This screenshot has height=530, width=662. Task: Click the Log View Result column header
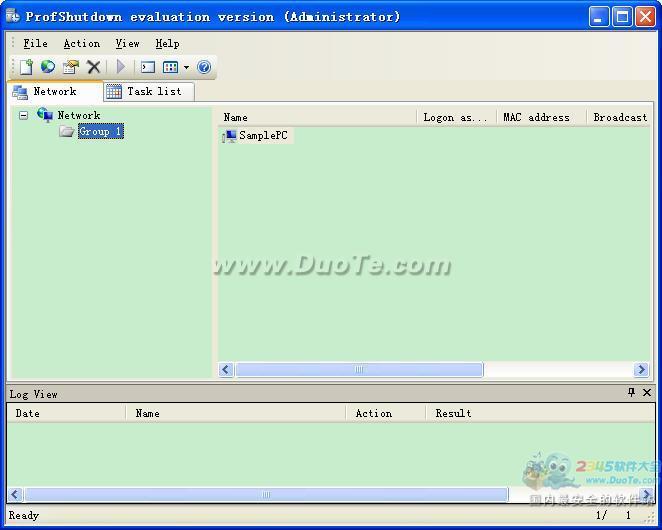(540, 413)
